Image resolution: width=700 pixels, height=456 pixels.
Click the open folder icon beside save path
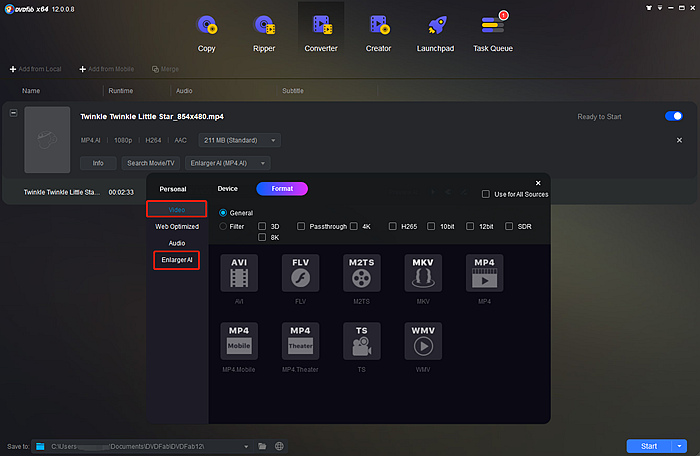point(262,446)
